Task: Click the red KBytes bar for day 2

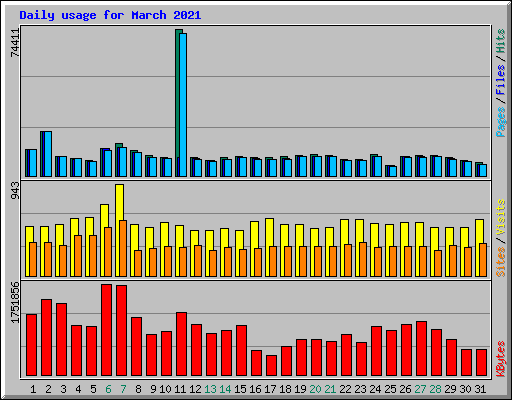Action: click(x=46, y=338)
